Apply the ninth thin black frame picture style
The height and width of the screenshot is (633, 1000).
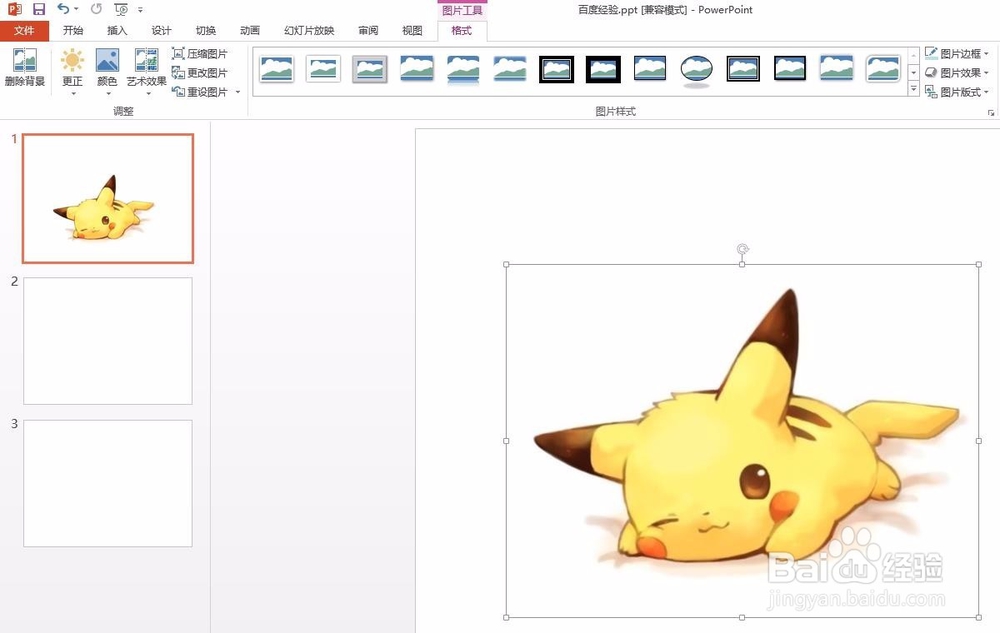[x=650, y=69]
